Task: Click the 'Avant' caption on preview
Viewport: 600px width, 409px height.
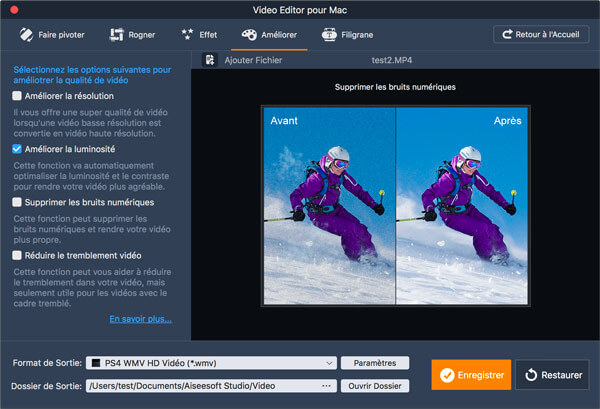Action: click(x=284, y=121)
